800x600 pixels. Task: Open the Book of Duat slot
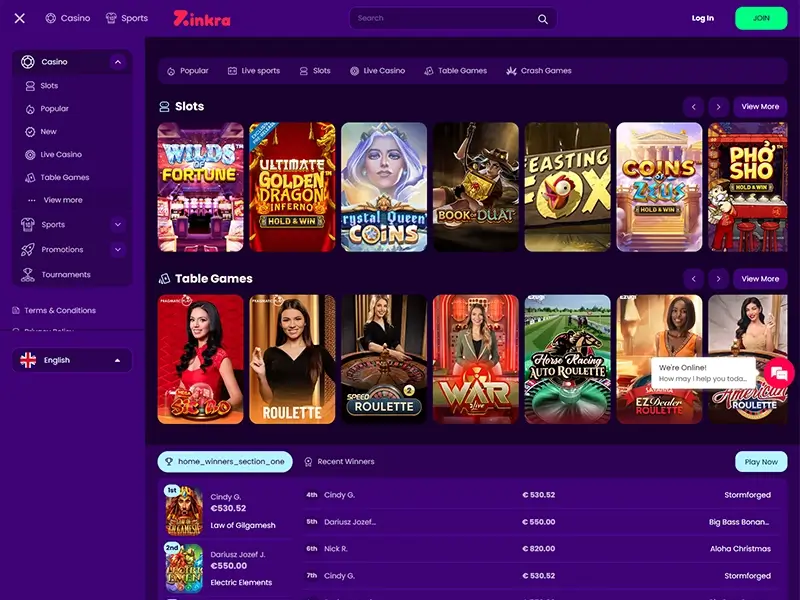click(x=476, y=187)
